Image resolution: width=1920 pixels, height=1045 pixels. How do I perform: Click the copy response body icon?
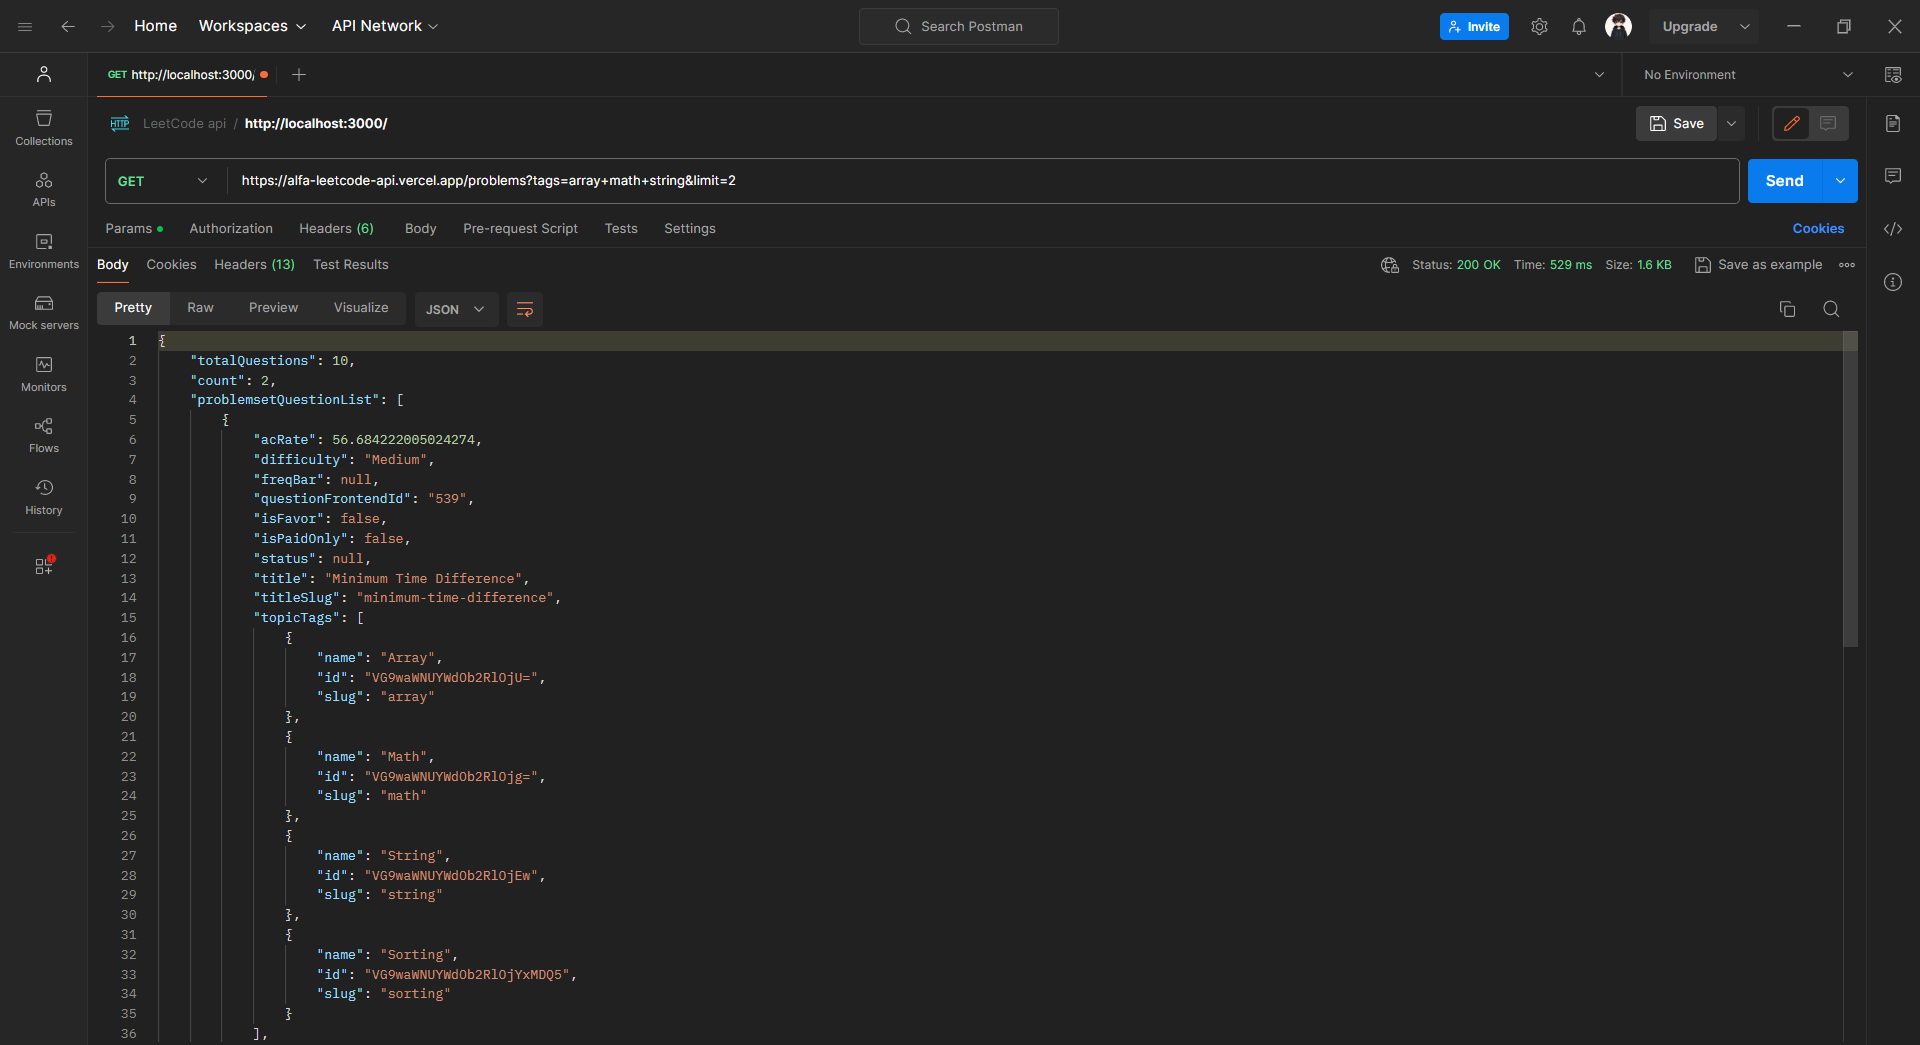[x=1787, y=309]
